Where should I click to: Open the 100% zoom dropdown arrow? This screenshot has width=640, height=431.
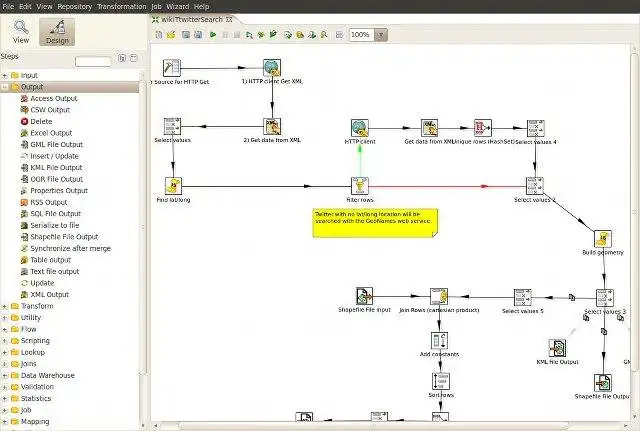click(381, 35)
